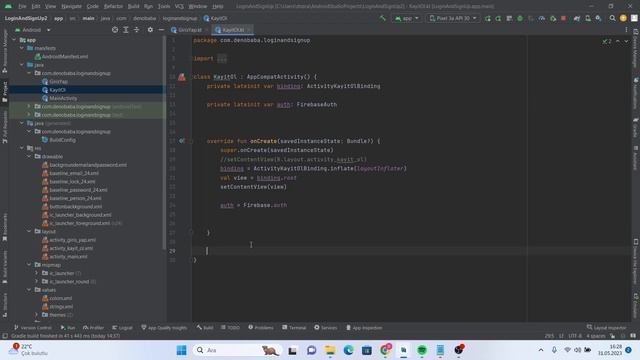This screenshot has width=640, height=360.
Task: Expand the folded import block
Action: pos(222,58)
